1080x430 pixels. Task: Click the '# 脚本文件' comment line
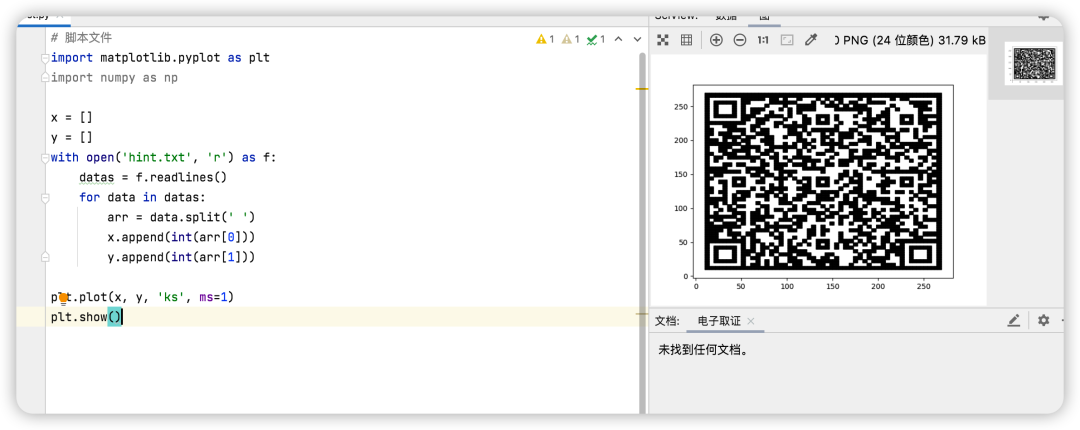[81, 38]
